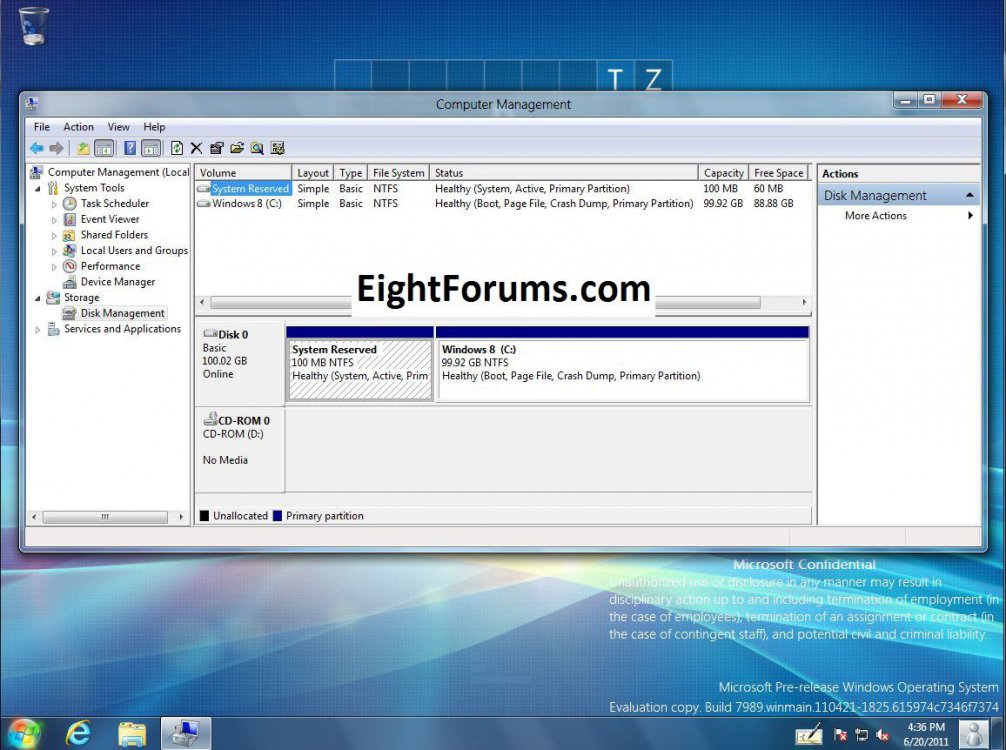
Task: Sort by the Free Space column header
Action: (x=778, y=173)
